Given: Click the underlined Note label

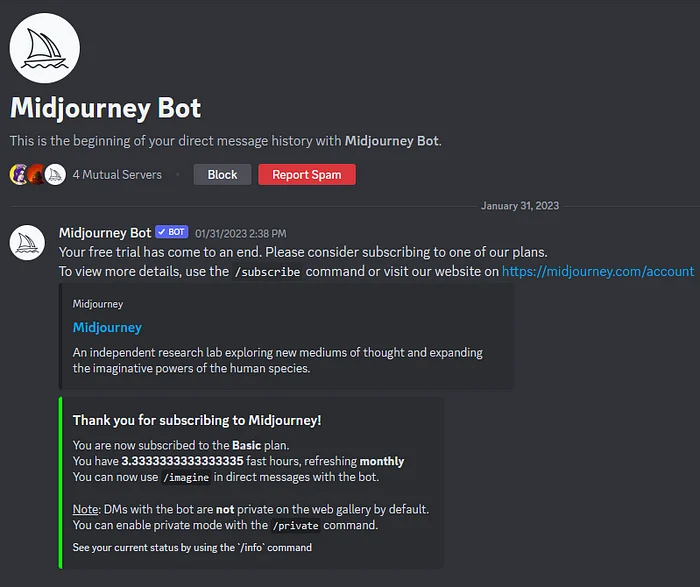Looking at the screenshot, I should tap(86, 509).
